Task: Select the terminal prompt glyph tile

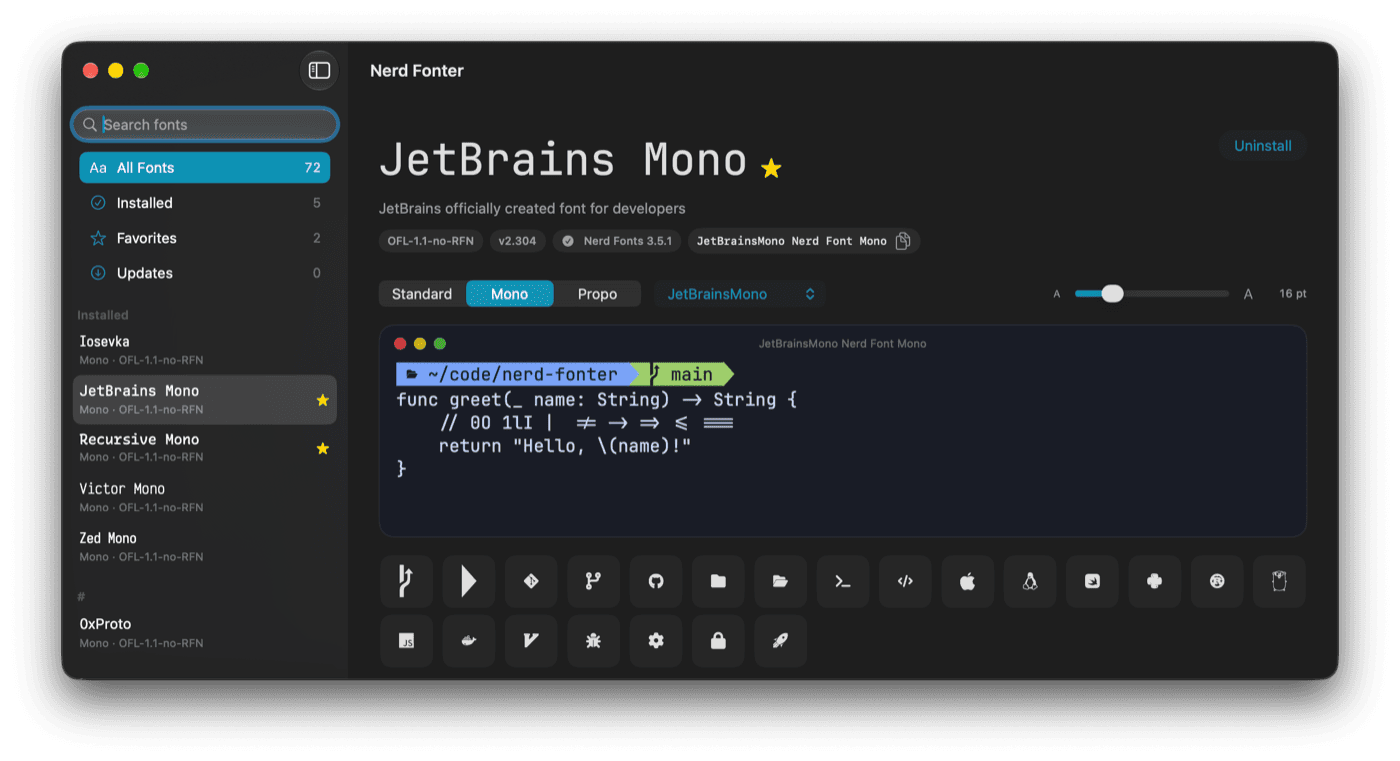Action: (843, 581)
